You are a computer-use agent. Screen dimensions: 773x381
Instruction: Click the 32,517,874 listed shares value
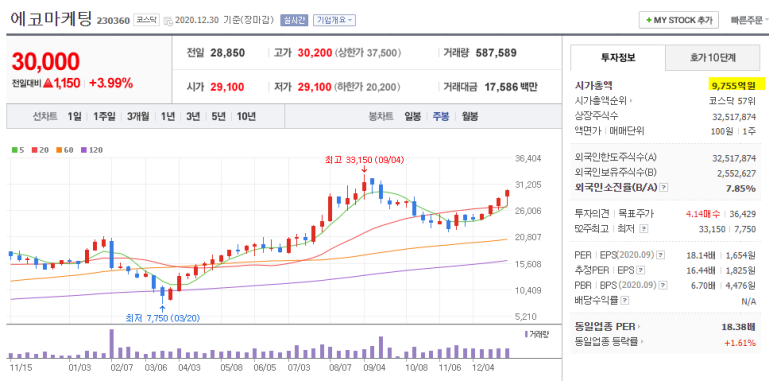(x=734, y=117)
